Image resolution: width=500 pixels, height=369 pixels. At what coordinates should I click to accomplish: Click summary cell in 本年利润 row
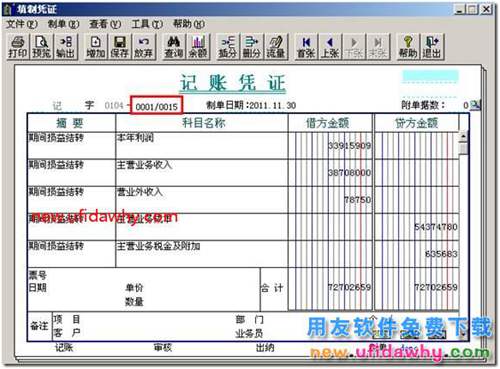tap(71, 146)
